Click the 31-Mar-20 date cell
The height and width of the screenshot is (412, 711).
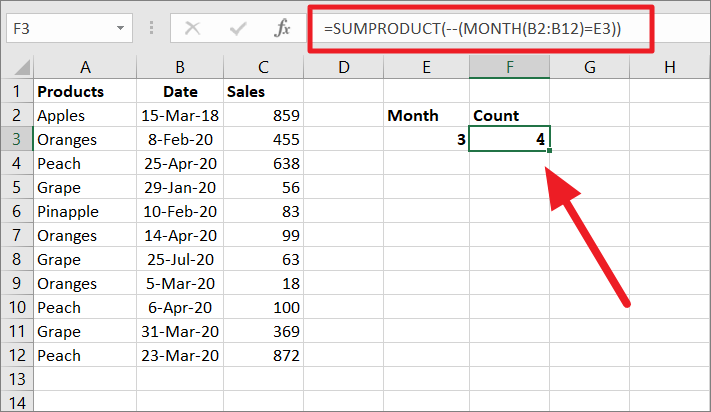click(180, 331)
